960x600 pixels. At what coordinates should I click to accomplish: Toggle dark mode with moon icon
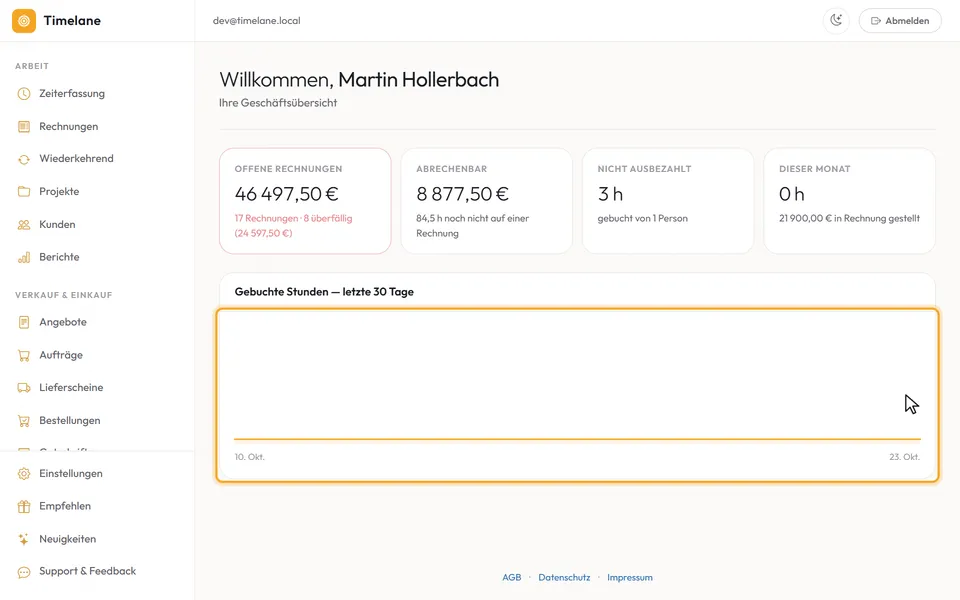(x=836, y=20)
